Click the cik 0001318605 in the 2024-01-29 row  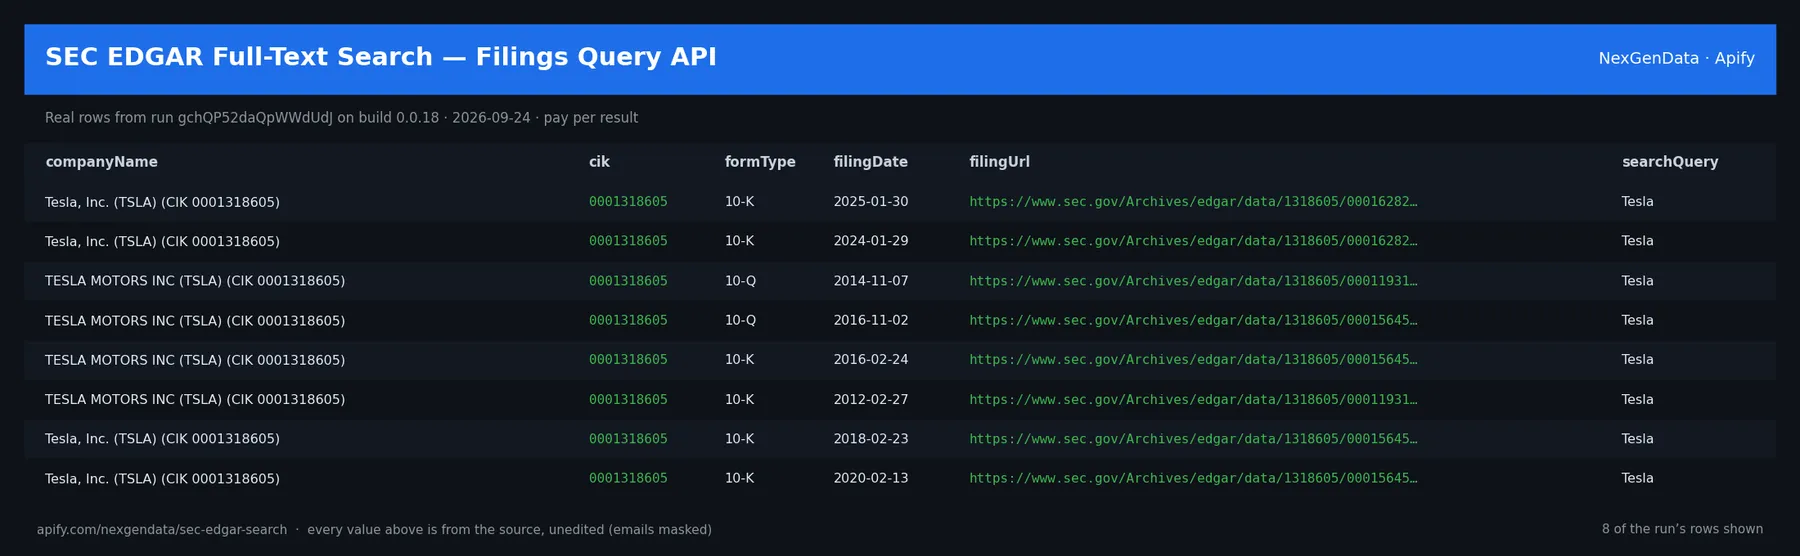click(628, 241)
